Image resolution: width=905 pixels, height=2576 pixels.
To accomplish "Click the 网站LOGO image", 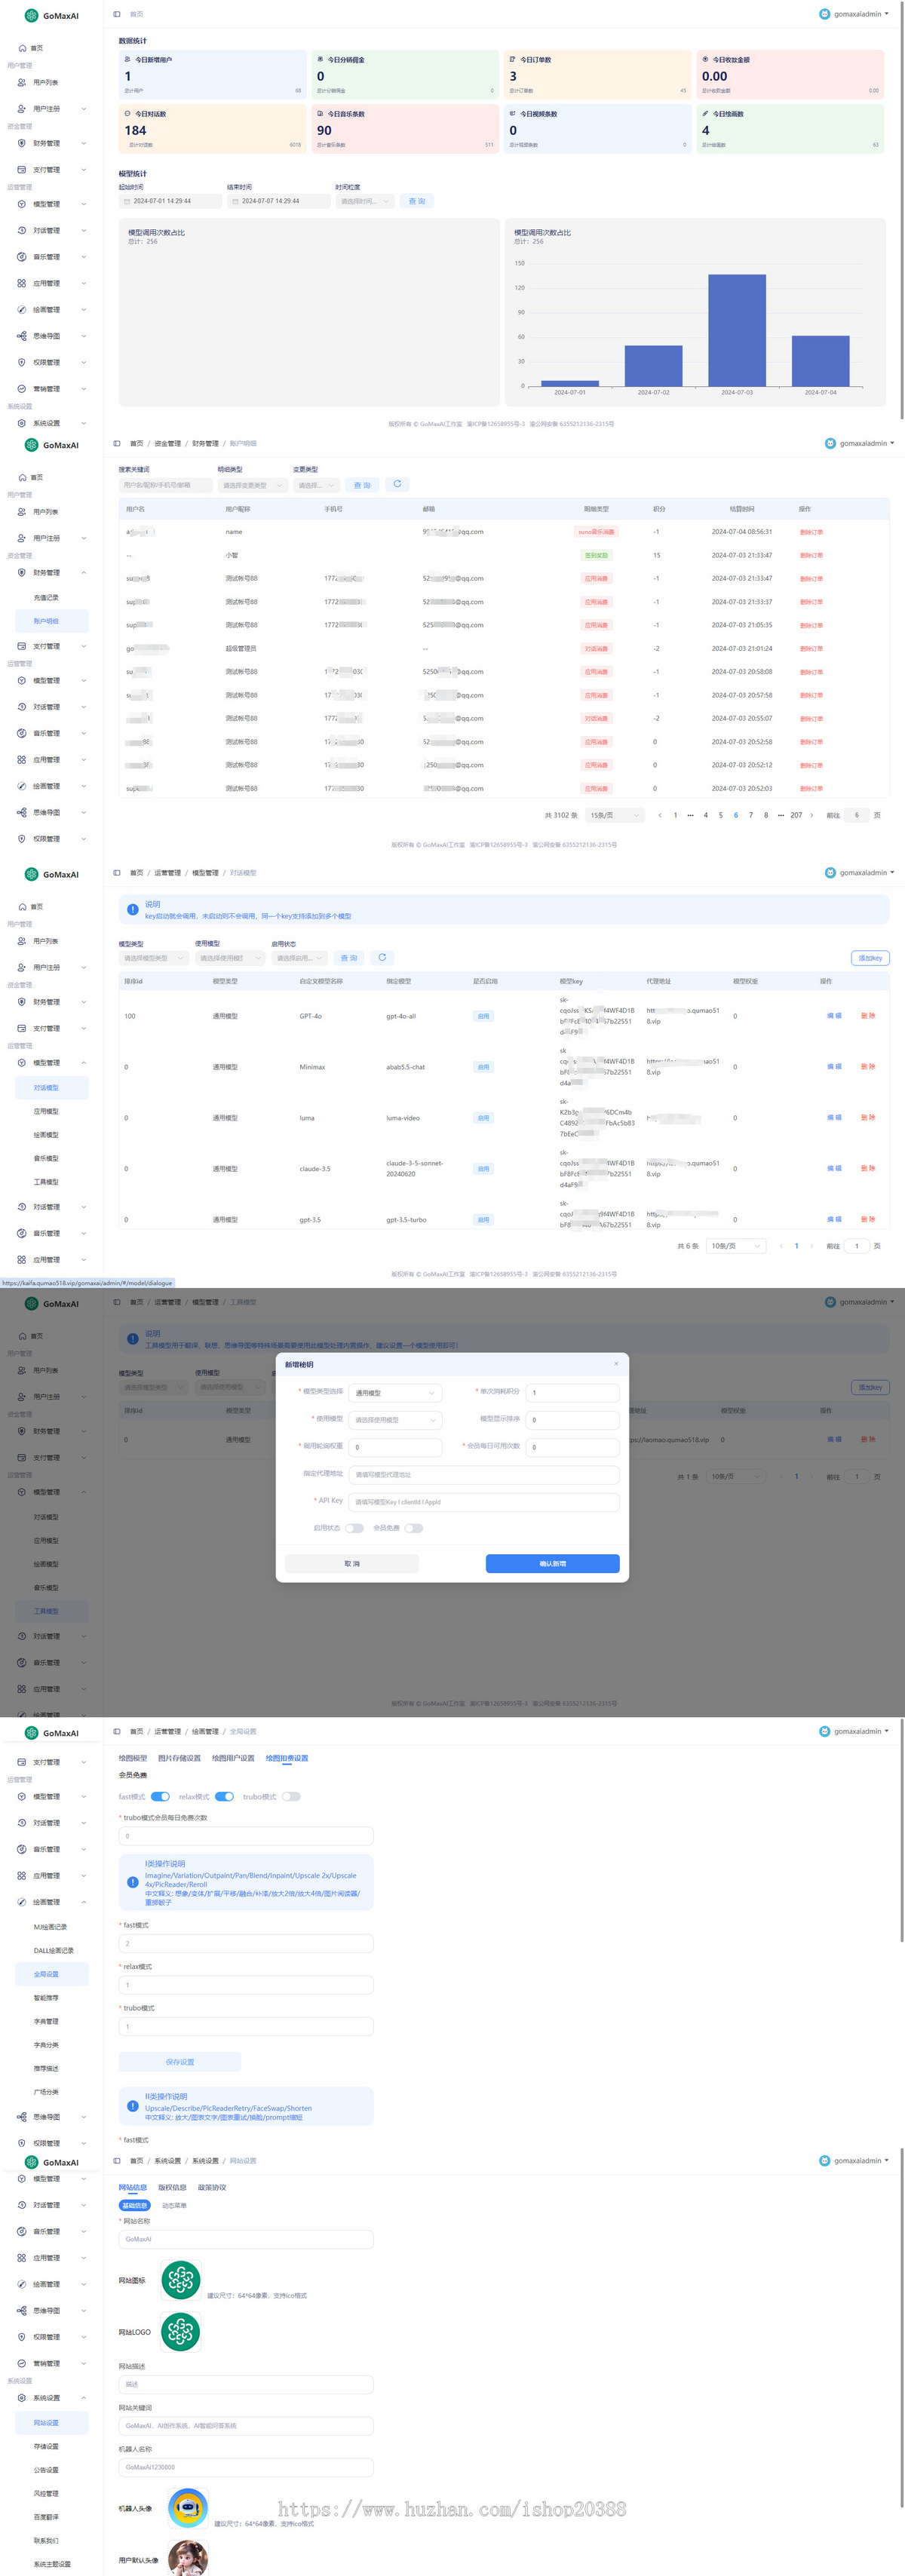I will [181, 2332].
